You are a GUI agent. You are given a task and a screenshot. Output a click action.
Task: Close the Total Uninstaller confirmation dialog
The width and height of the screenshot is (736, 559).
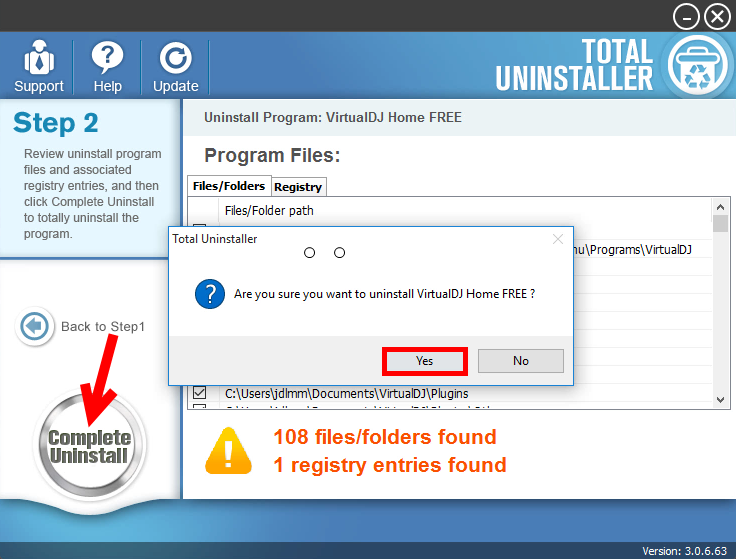pos(558,239)
